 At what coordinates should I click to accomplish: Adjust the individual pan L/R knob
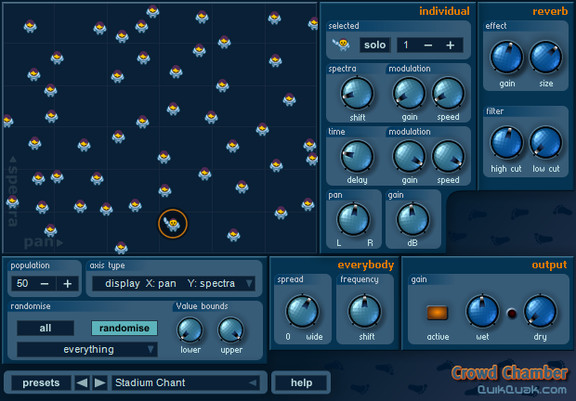[353, 219]
